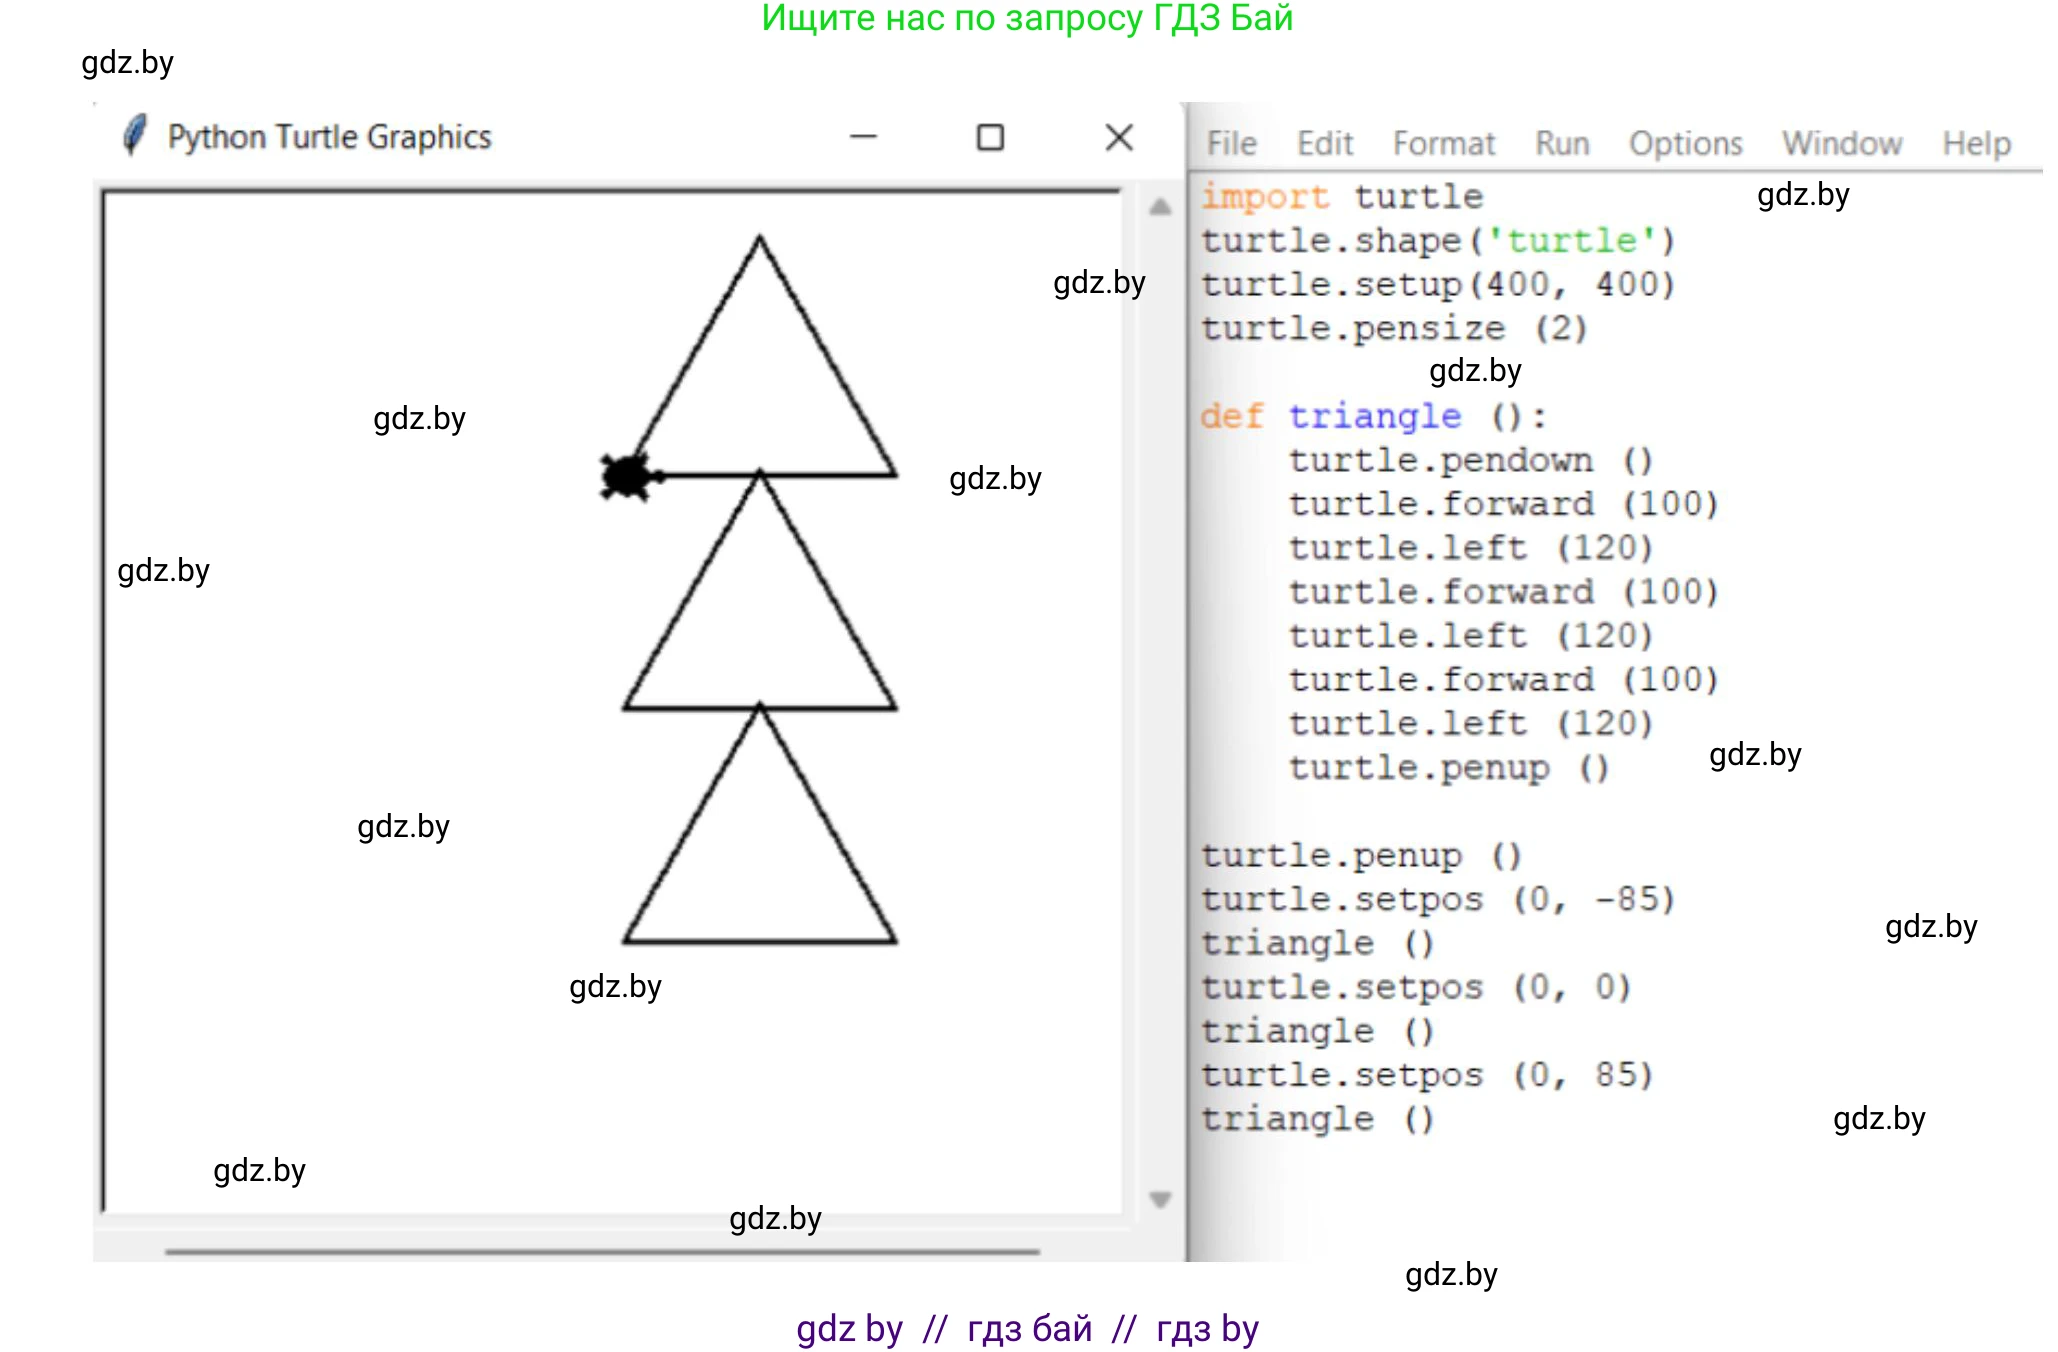This screenshot has width=2058, height=1352.
Task: Open the Run menu
Action: pos(1562,144)
